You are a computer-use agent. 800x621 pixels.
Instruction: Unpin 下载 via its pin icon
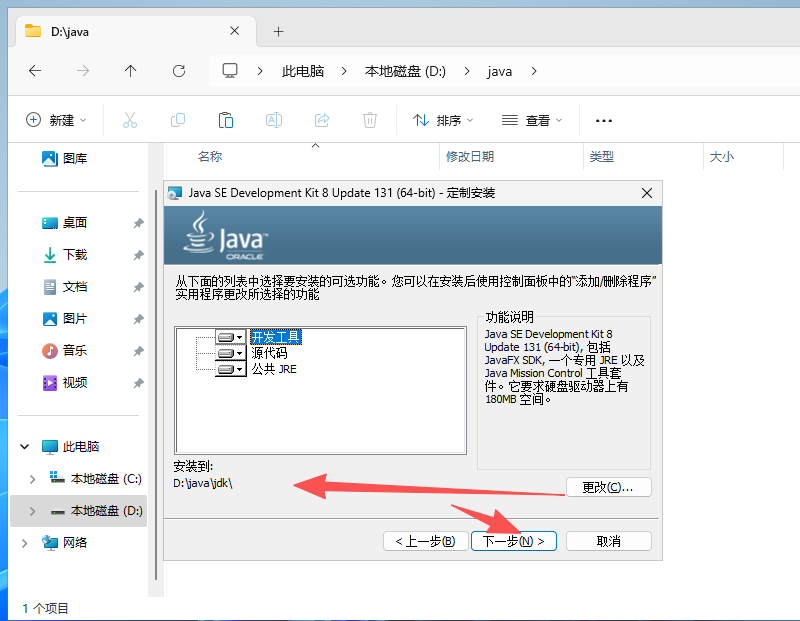click(138, 255)
